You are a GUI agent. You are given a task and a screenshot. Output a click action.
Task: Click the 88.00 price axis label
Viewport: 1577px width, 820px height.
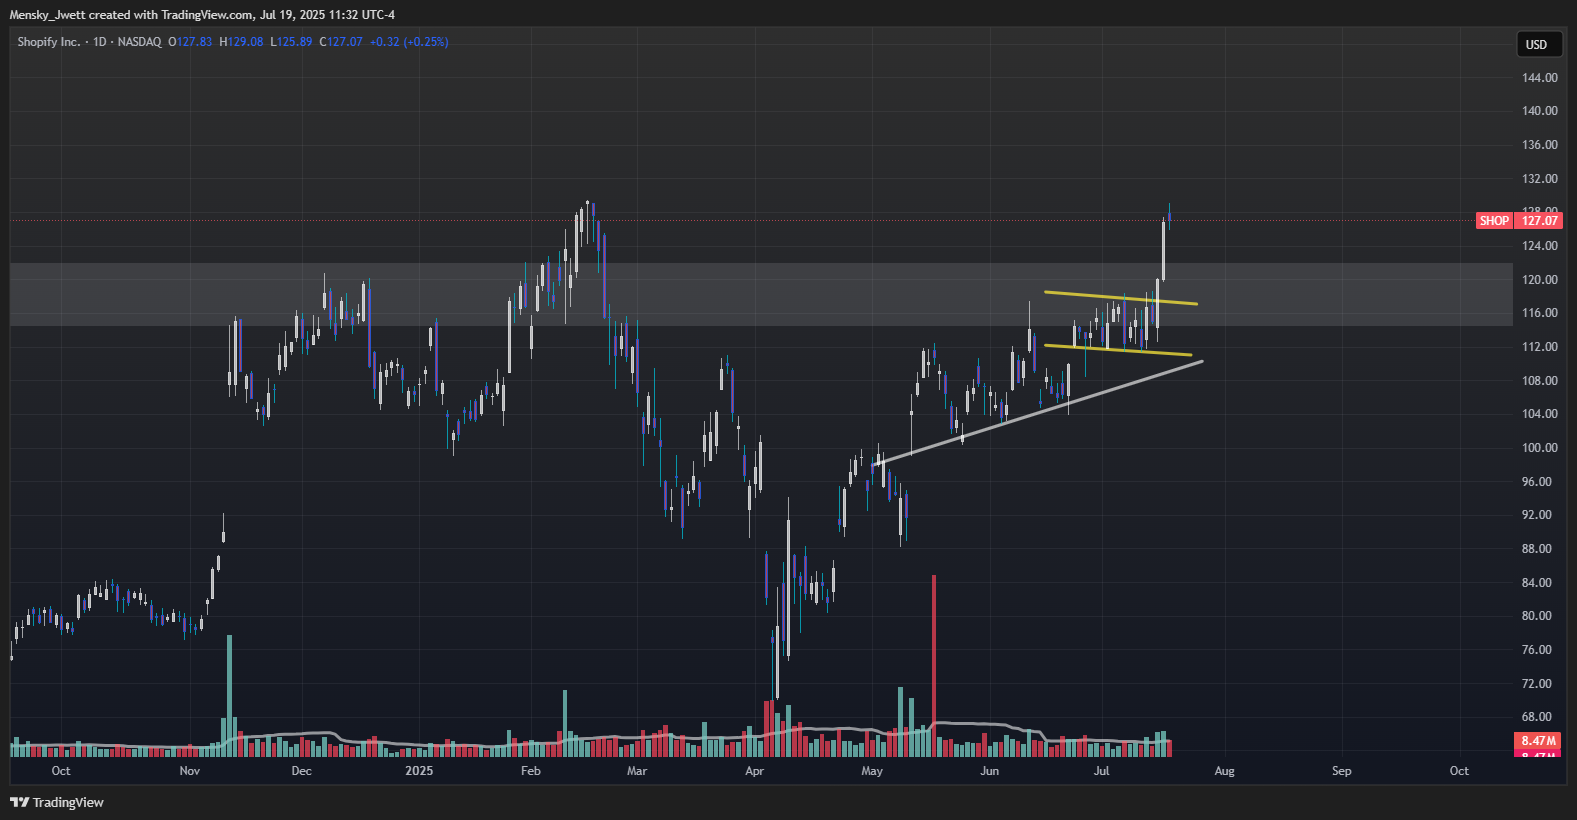1539,549
